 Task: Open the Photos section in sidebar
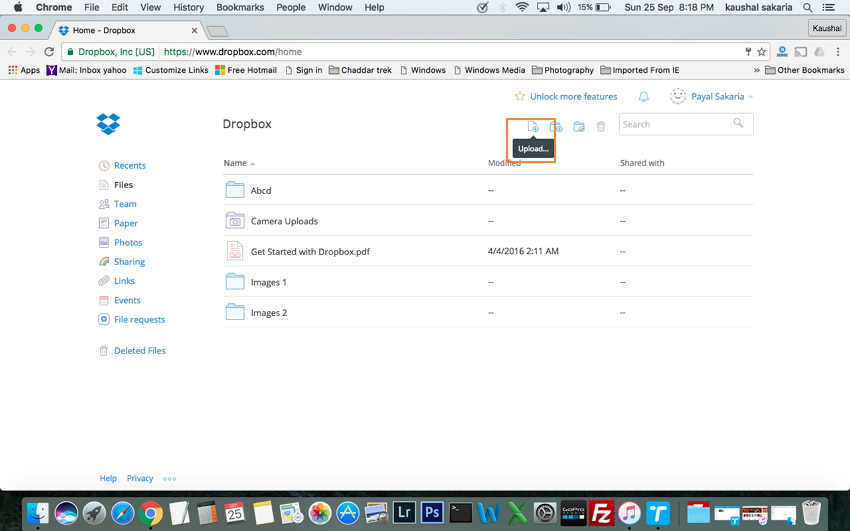pos(128,243)
